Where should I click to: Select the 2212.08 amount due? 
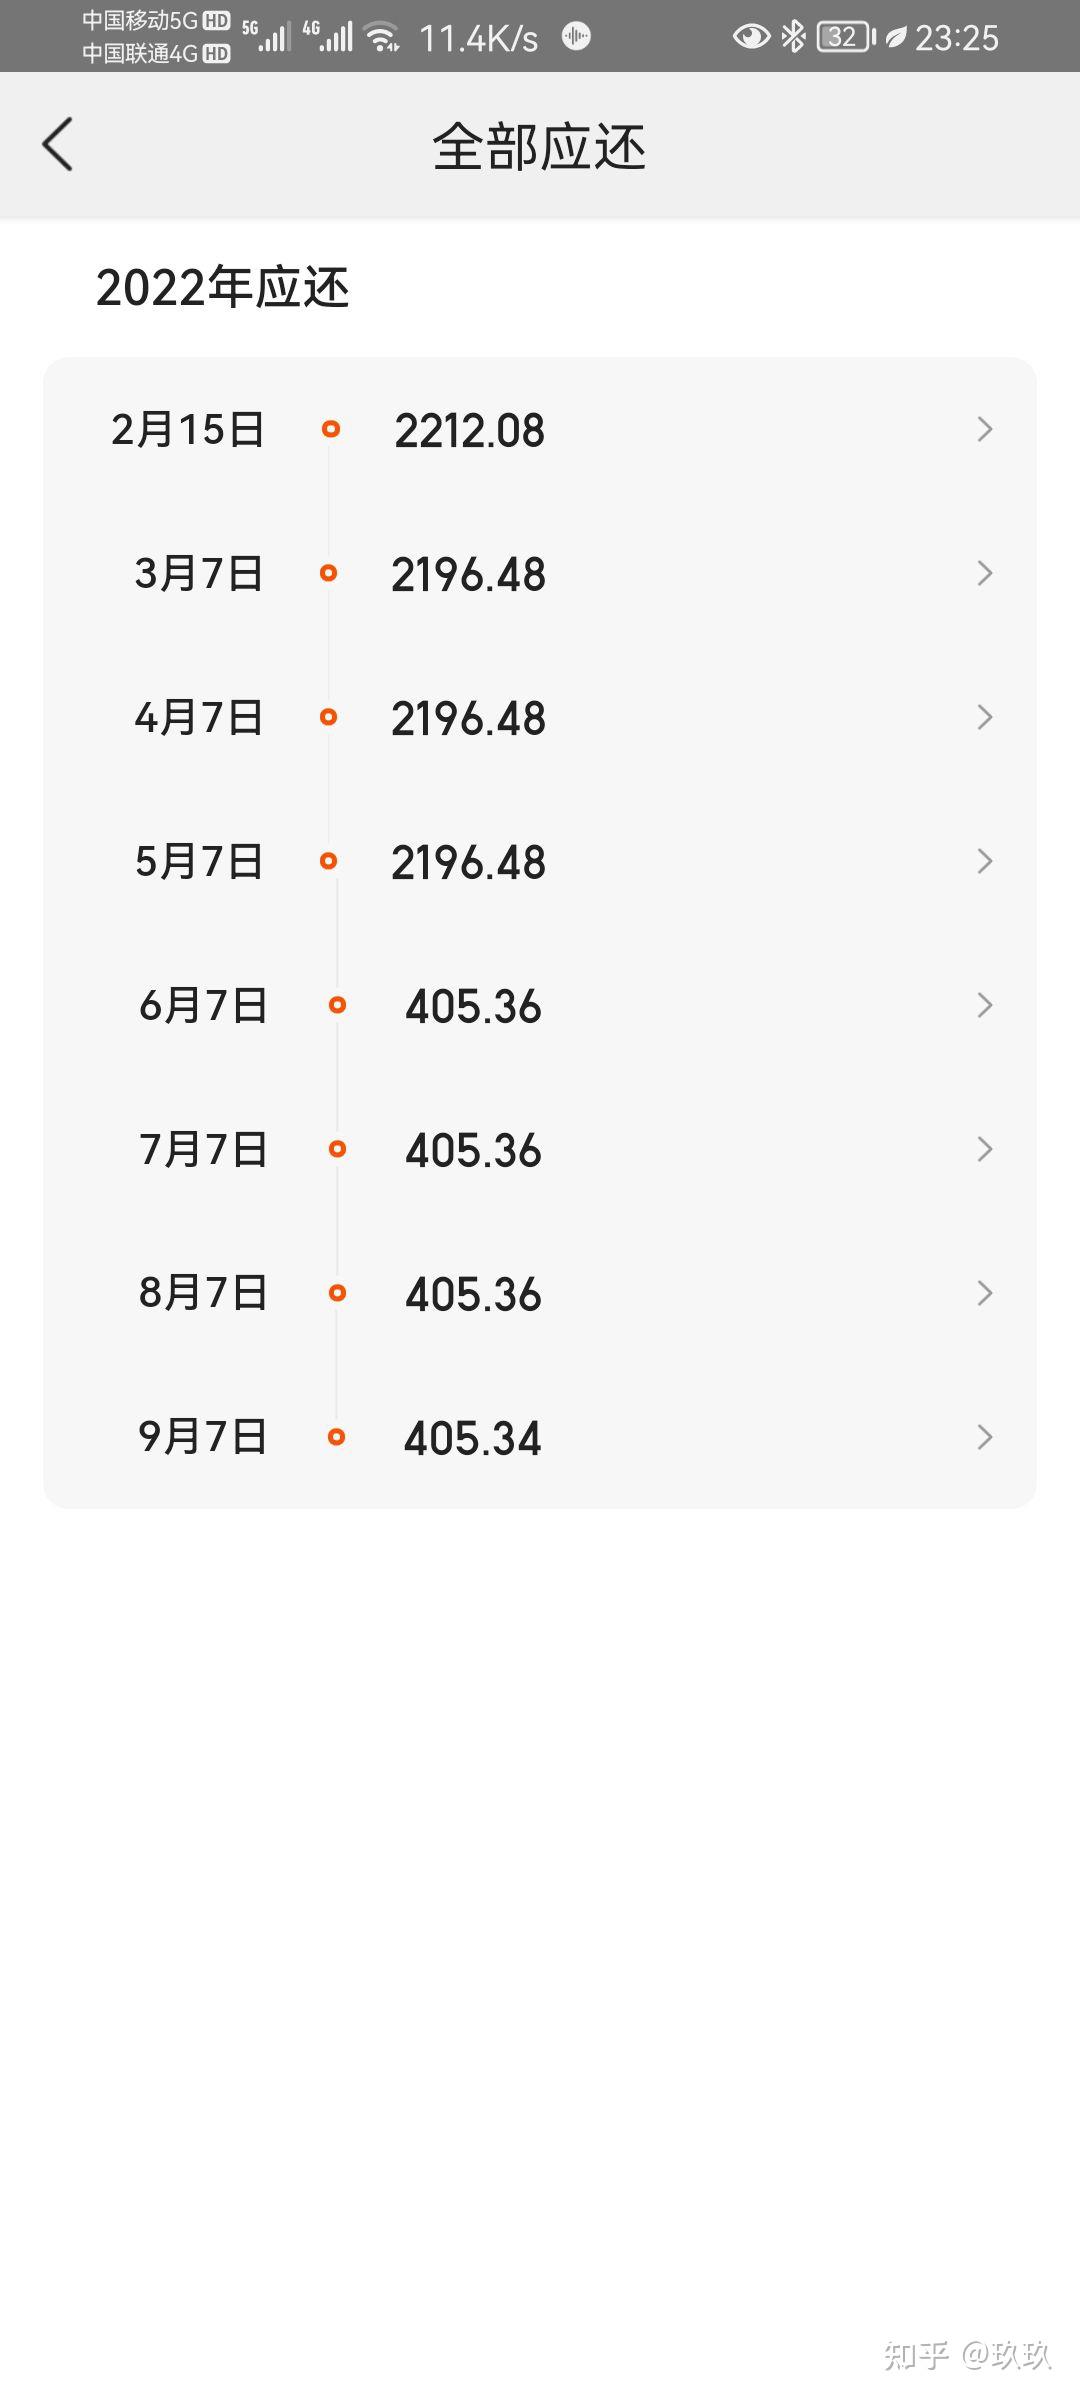coord(469,431)
